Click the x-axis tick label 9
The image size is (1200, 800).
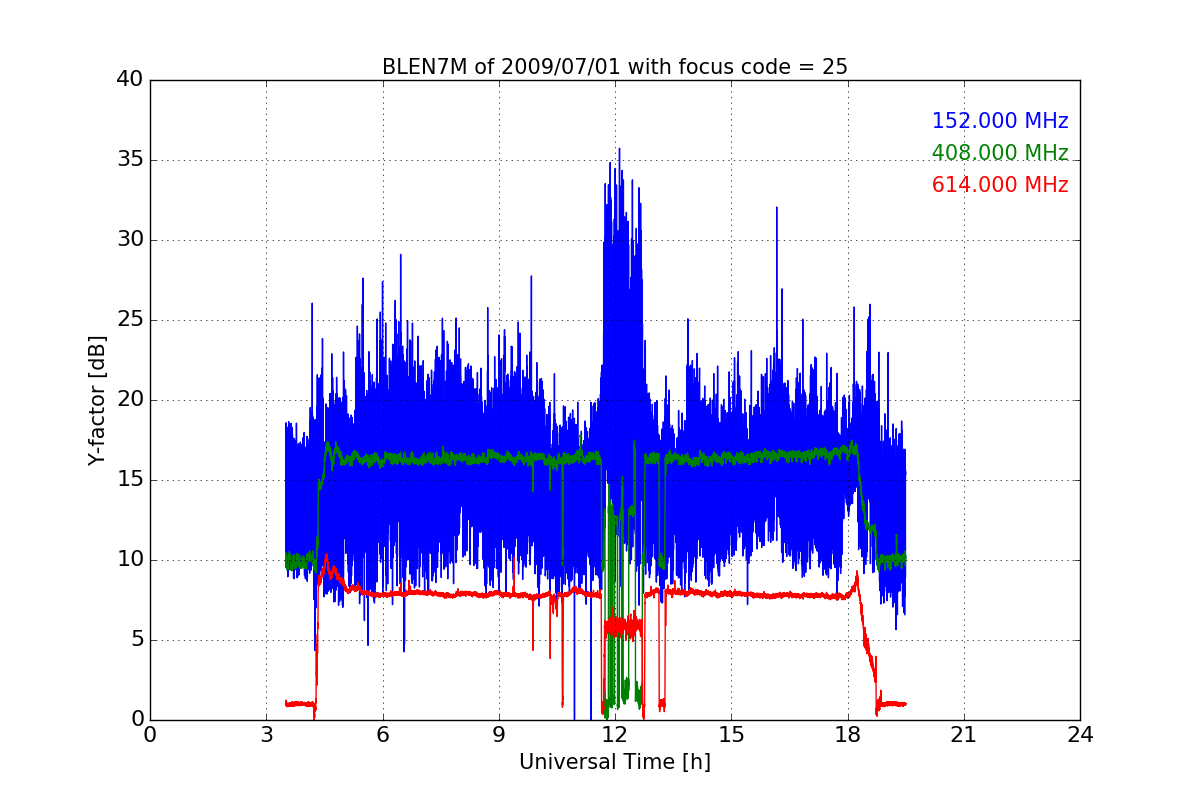point(499,735)
